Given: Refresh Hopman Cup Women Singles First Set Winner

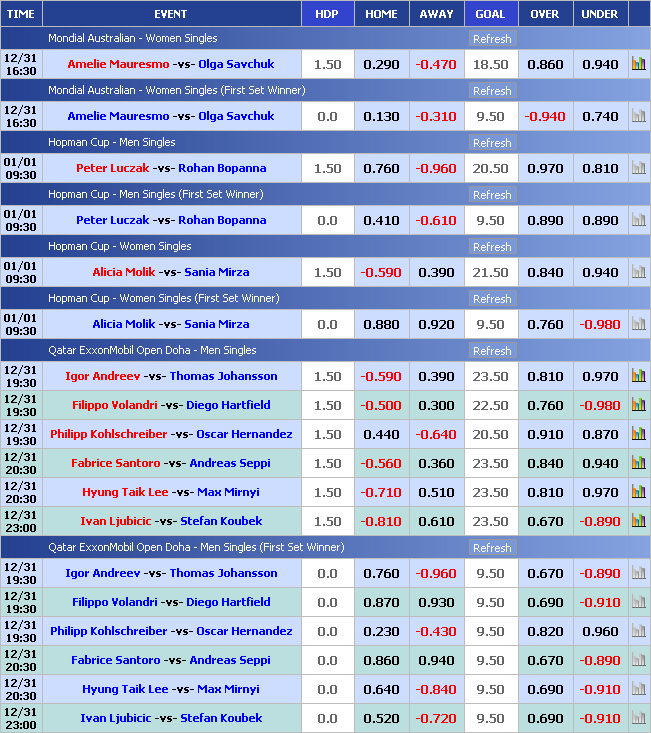Looking at the screenshot, I should (491, 299).
